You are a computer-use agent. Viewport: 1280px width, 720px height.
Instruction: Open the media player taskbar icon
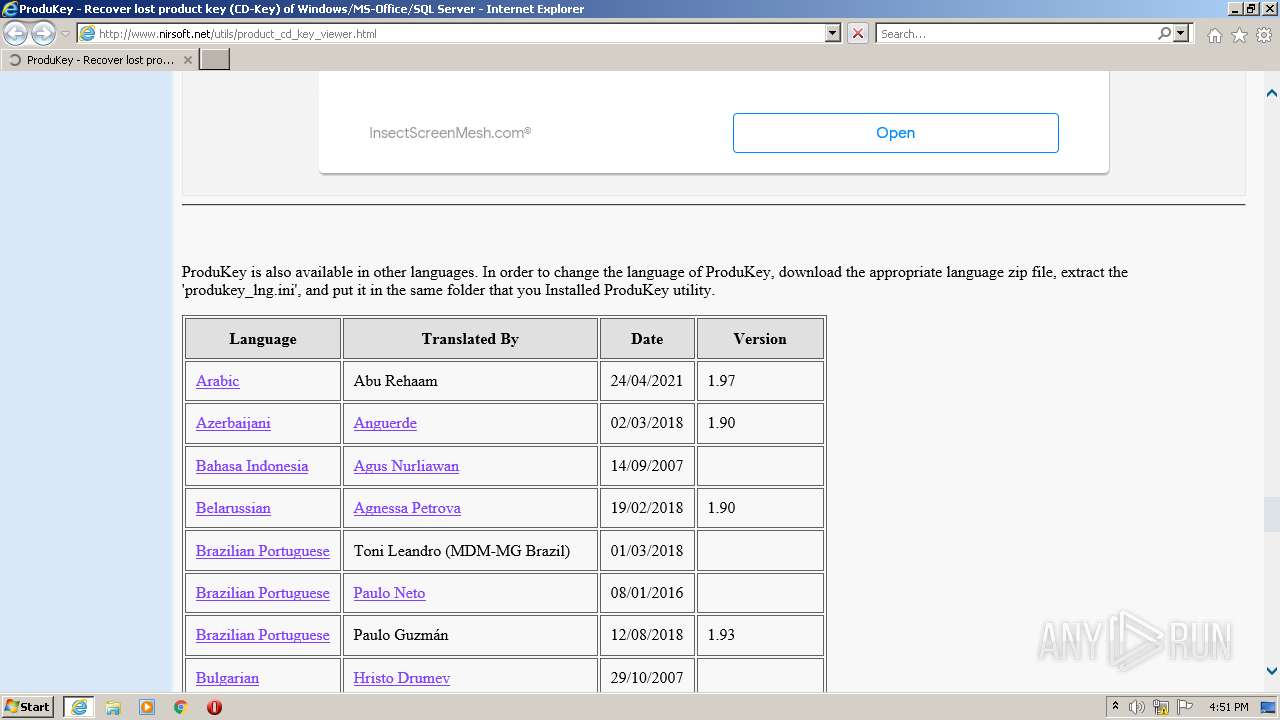[147, 707]
